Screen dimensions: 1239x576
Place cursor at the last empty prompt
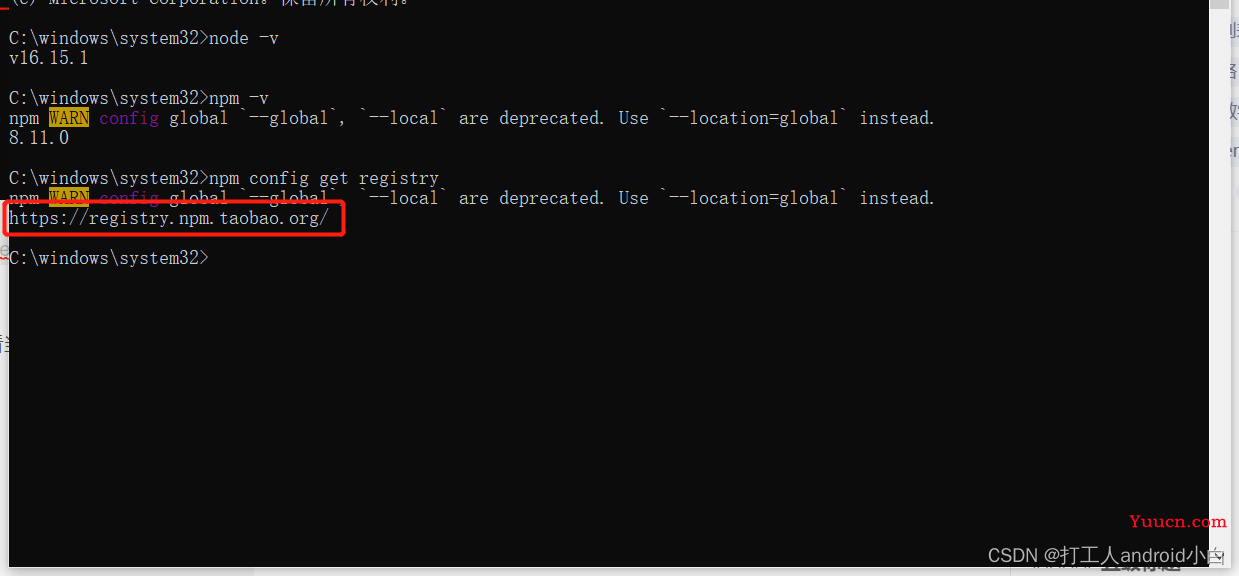[x=213, y=258]
